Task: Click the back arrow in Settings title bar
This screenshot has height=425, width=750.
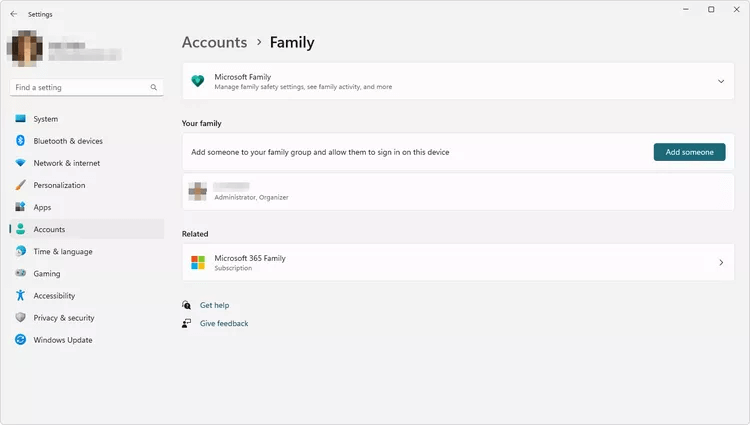Action: tap(13, 14)
